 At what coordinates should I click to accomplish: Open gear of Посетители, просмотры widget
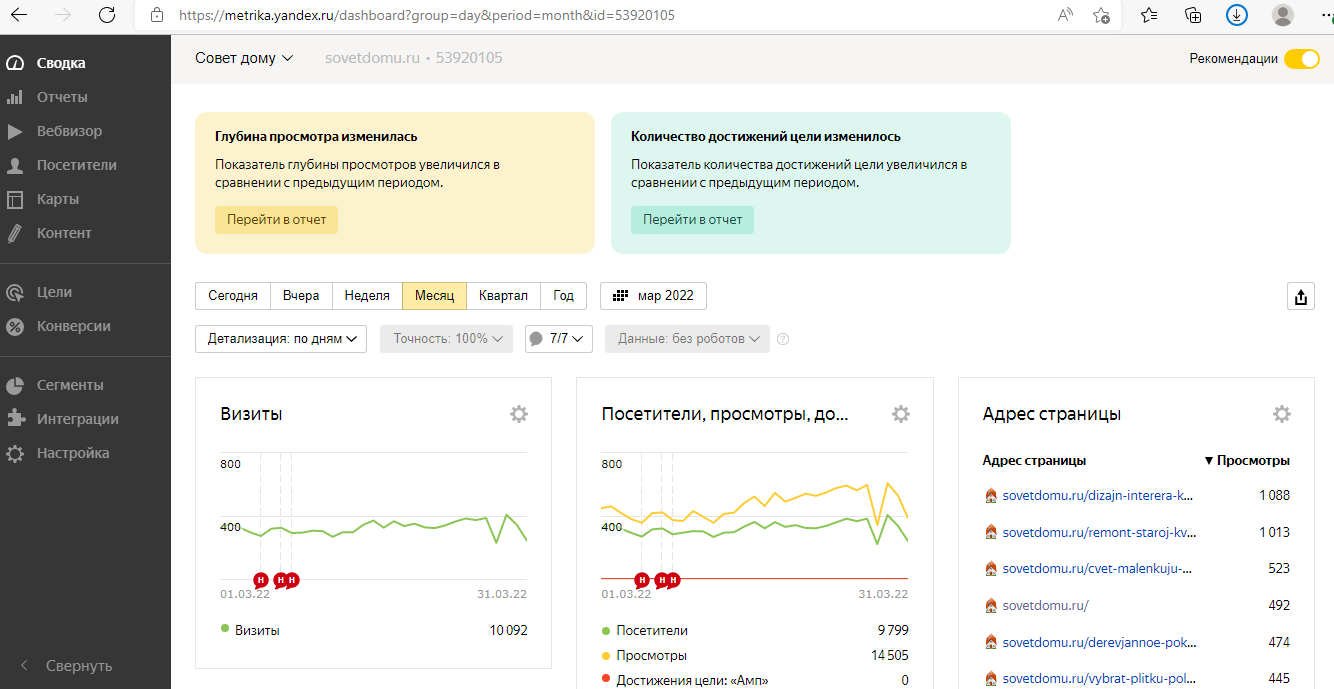tap(900, 414)
